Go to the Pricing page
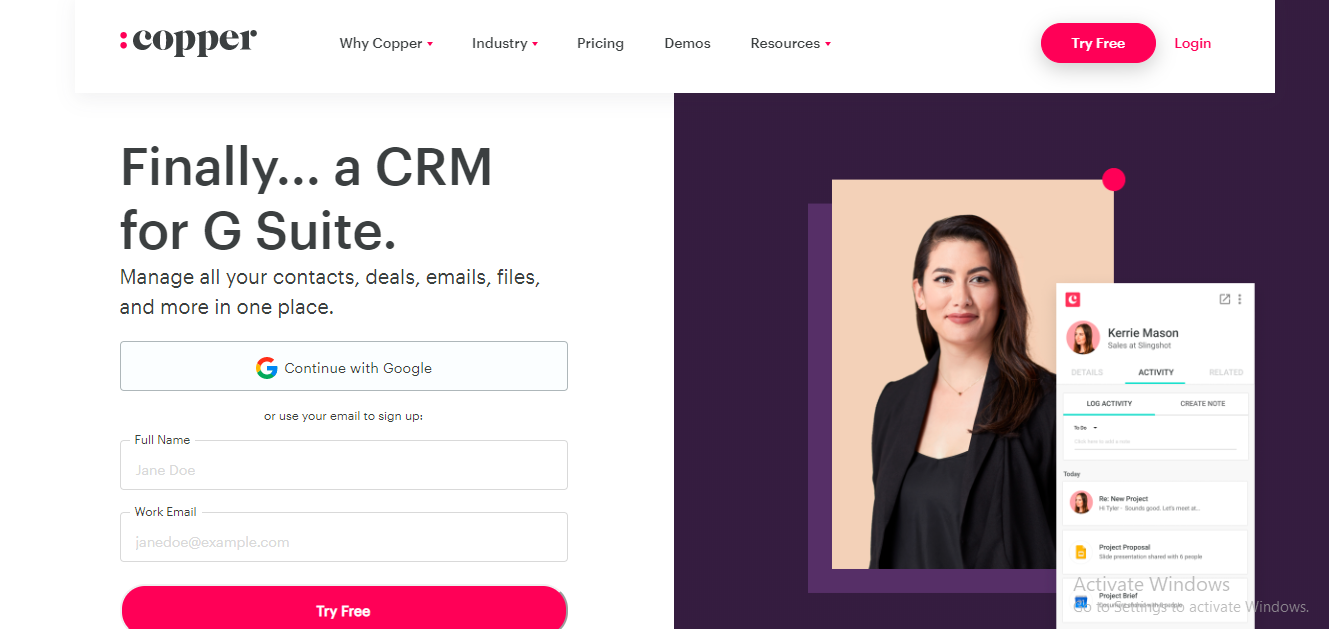Image resolution: width=1329 pixels, height=629 pixels. pos(600,43)
